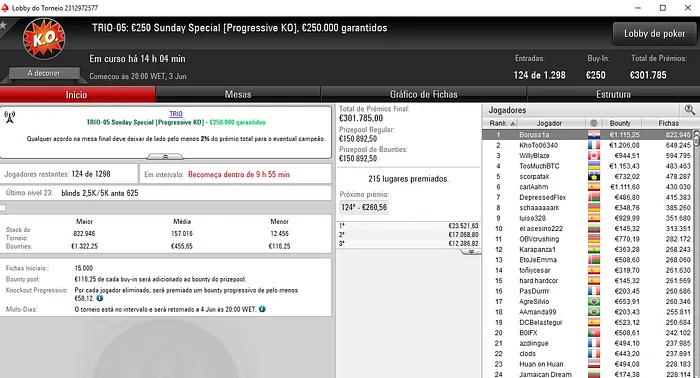
Task: Open the player search magnifier icon
Action: (689, 110)
